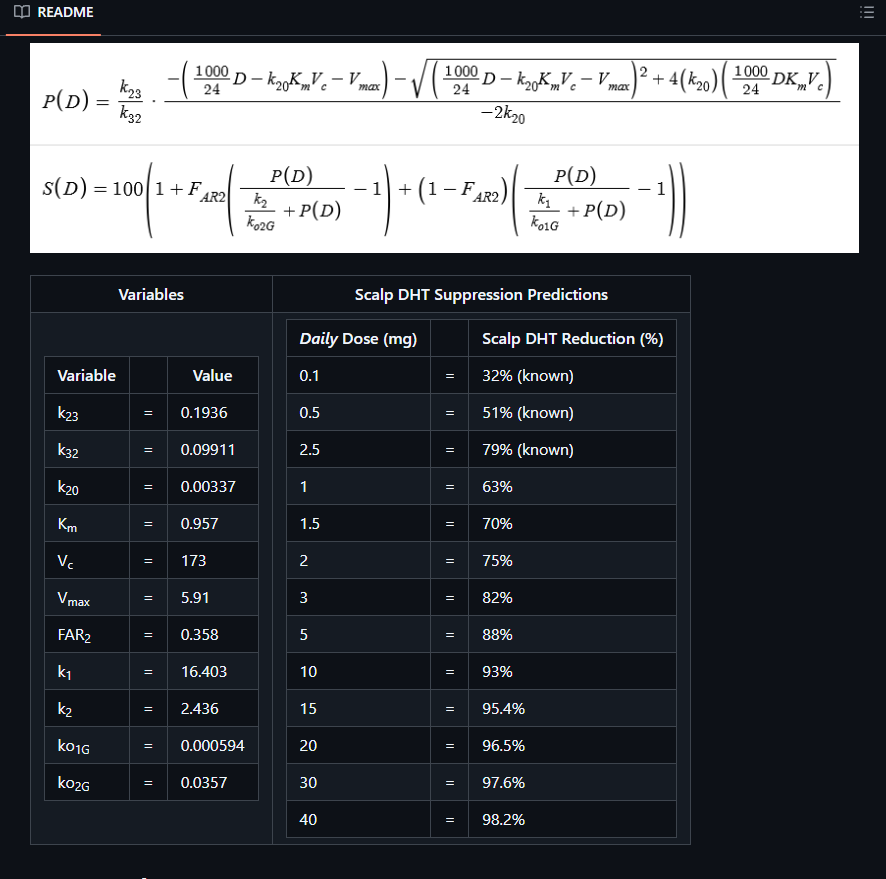Image resolution: width=886 pixels, height=879 pixels.
Task: Click the Variables table header
Action: pos(151,294)
